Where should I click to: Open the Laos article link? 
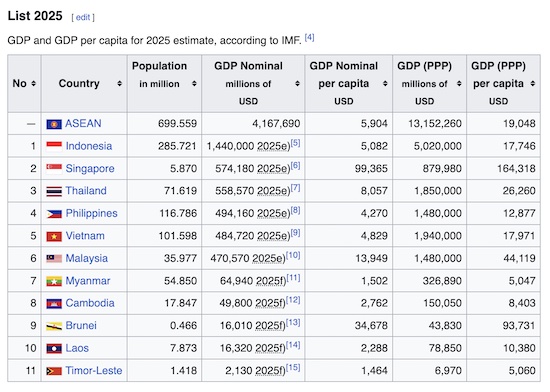tap(77, 348)
